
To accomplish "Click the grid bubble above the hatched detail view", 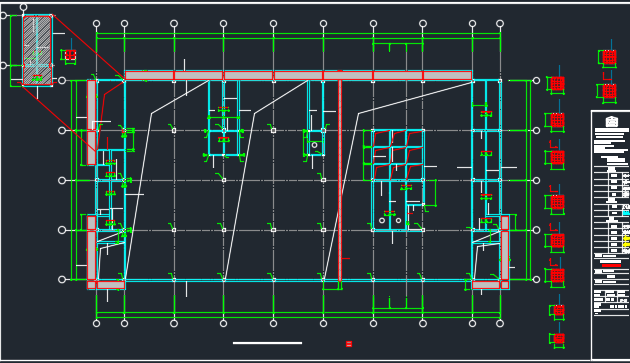I will click(23, 7).
